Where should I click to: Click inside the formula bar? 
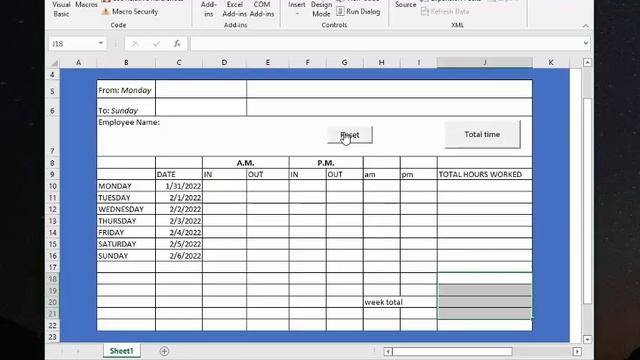pos(385,44)
